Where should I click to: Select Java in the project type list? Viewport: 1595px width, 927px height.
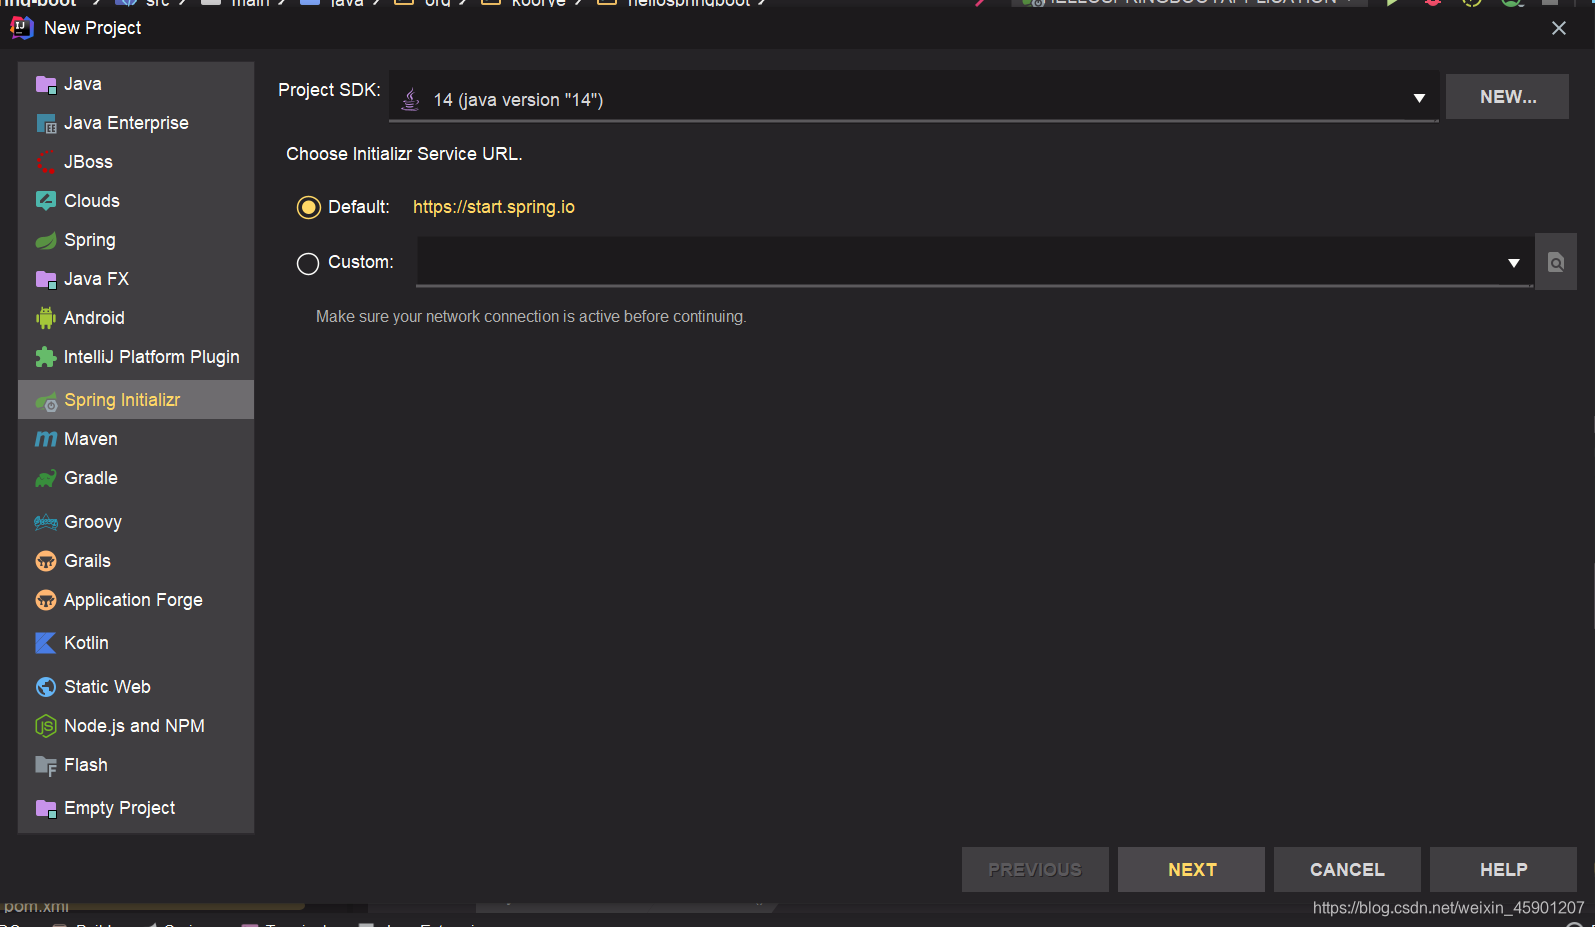coord(136,84)
